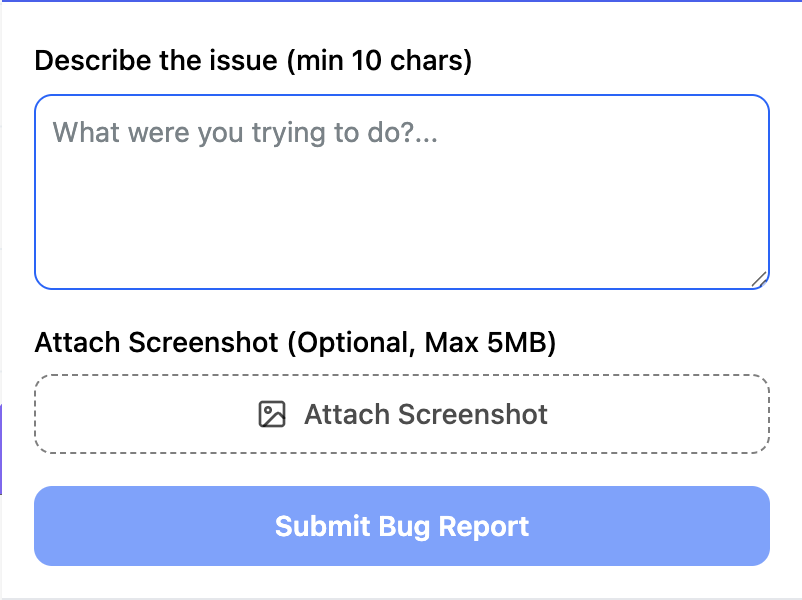Image resolution: width=802 pixels, height=600 pixels.
Task: Click Attach Screenshot to upload a file
Action: (401, 413)
